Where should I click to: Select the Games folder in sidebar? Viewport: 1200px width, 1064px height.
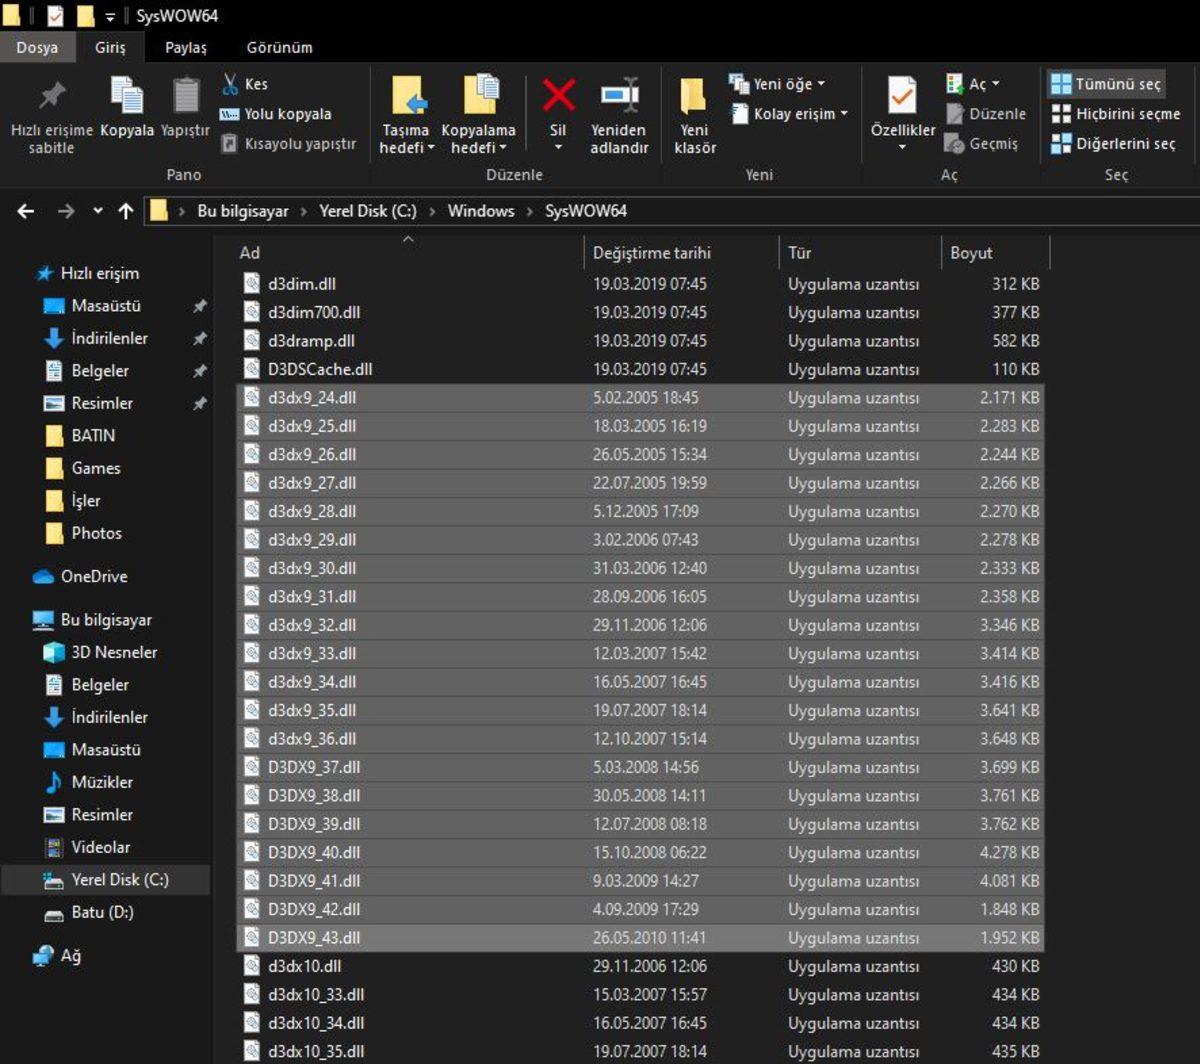coord(96,468)
